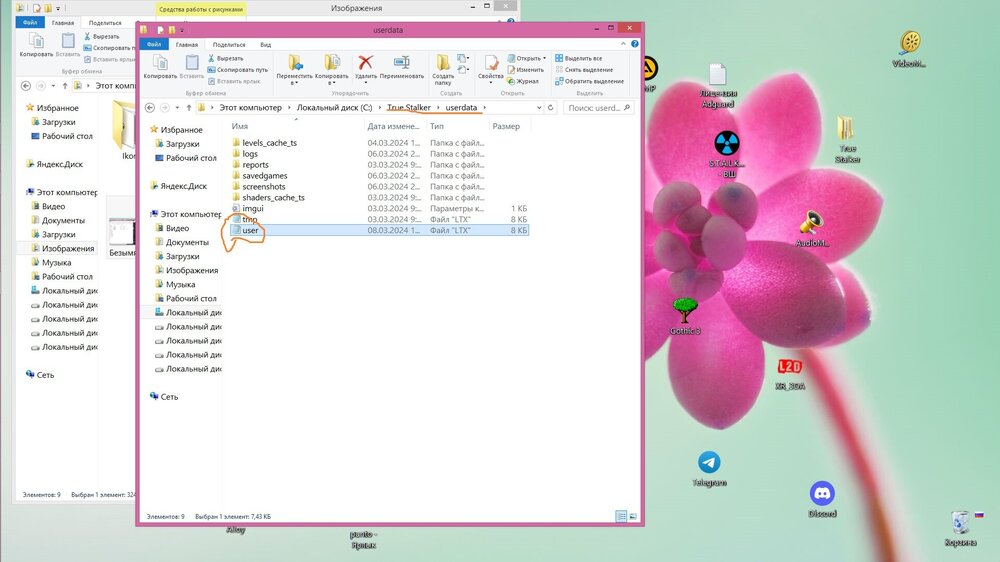Open the Поделиться tab in userdata window
The height and width of the screenshot is (562, 1000).
point(228,44)
